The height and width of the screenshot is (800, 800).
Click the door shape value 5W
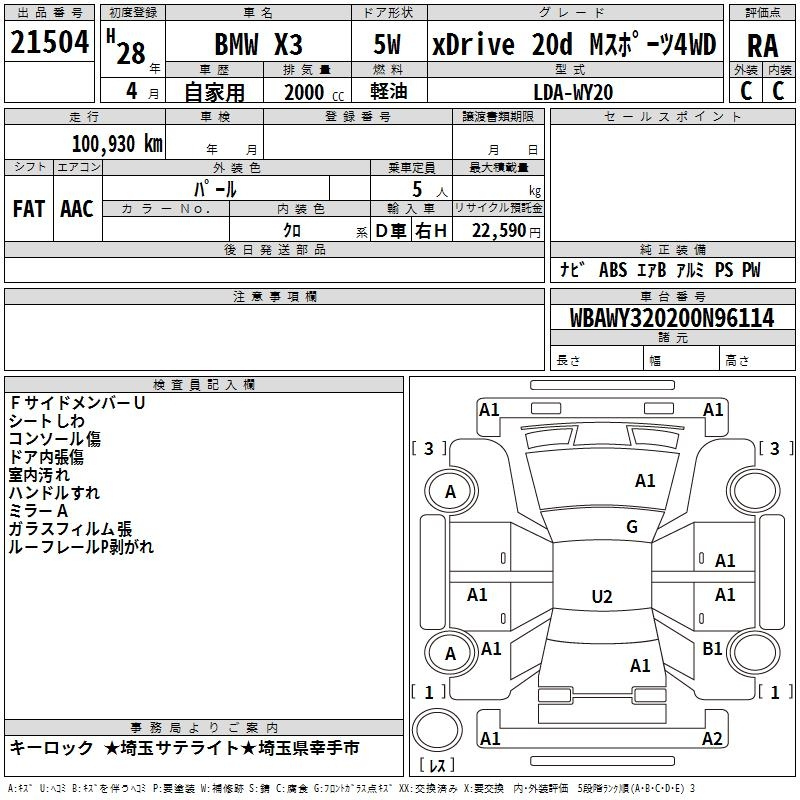point(387,44)
